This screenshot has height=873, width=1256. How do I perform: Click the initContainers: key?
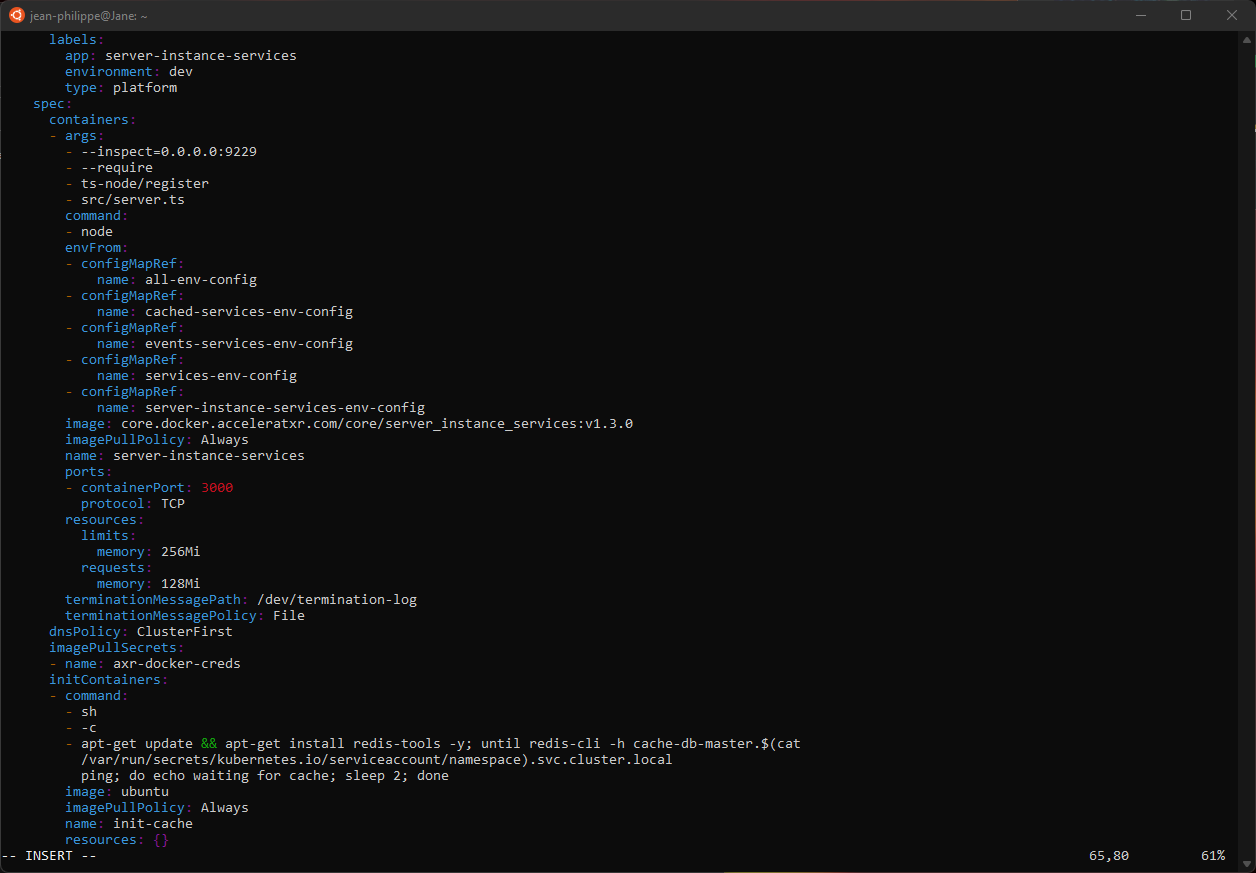(109, 680)
